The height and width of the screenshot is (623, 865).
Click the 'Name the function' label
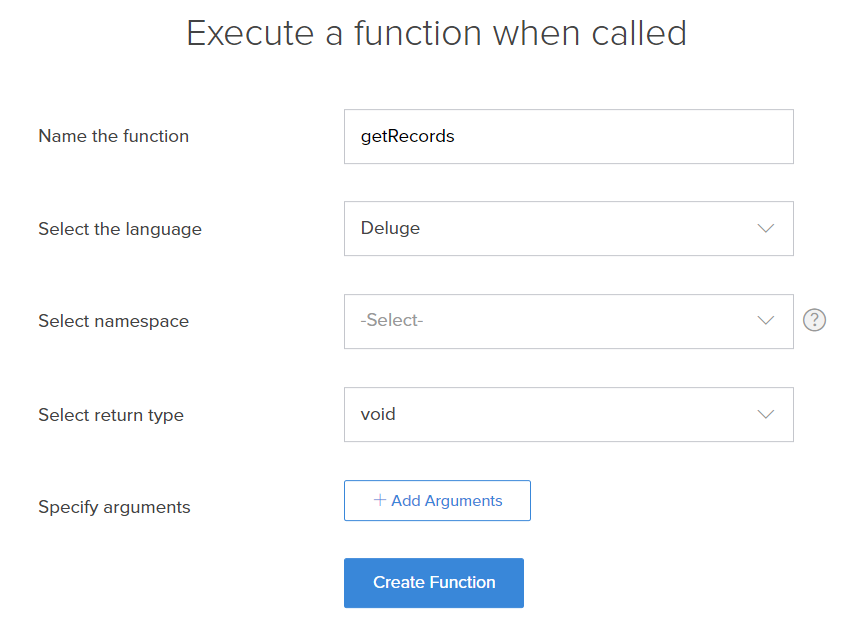tap(114, 136)
